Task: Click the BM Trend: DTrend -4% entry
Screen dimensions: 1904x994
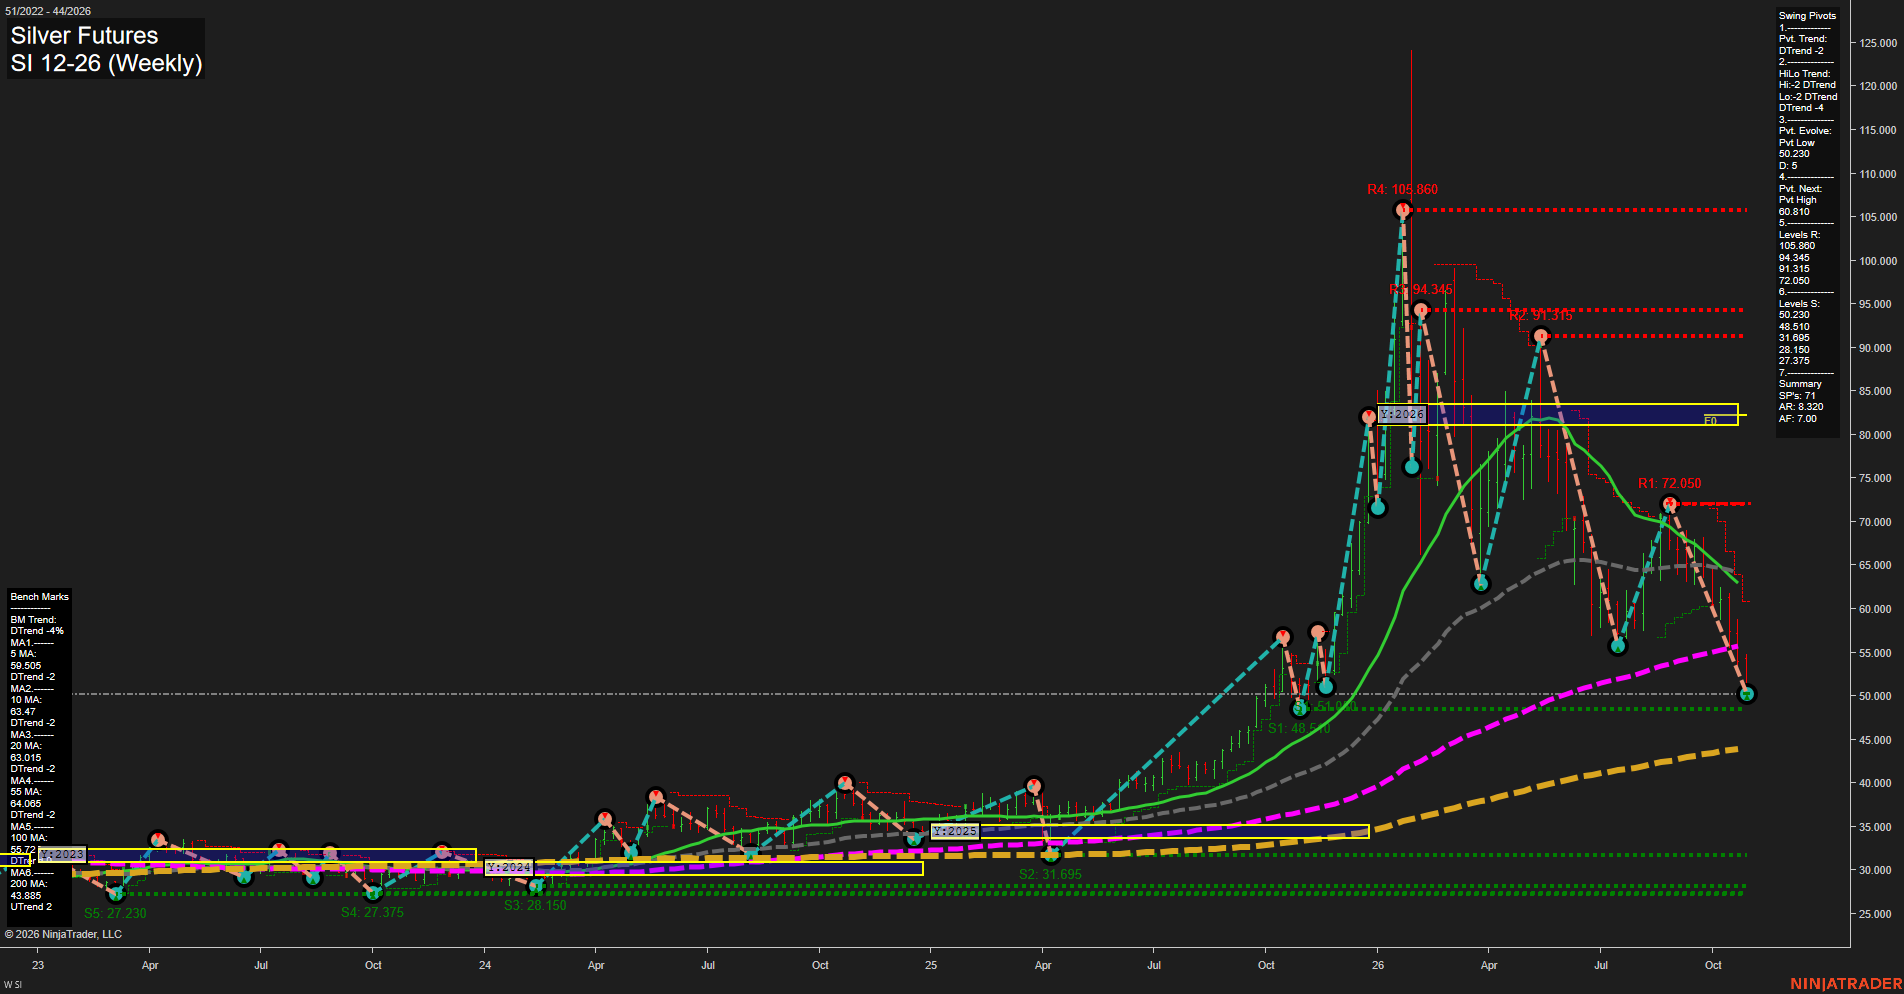Action: pyautogui.click(x=37, y=625)
